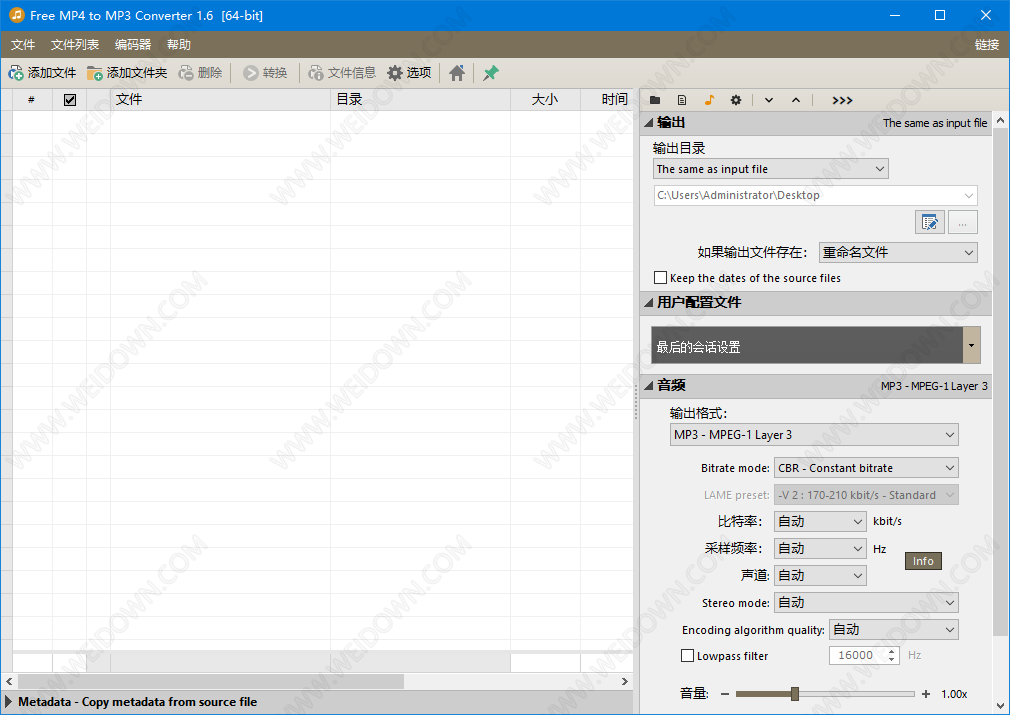Toggle the check-all checkbox in file list header

tap(70, 100)
